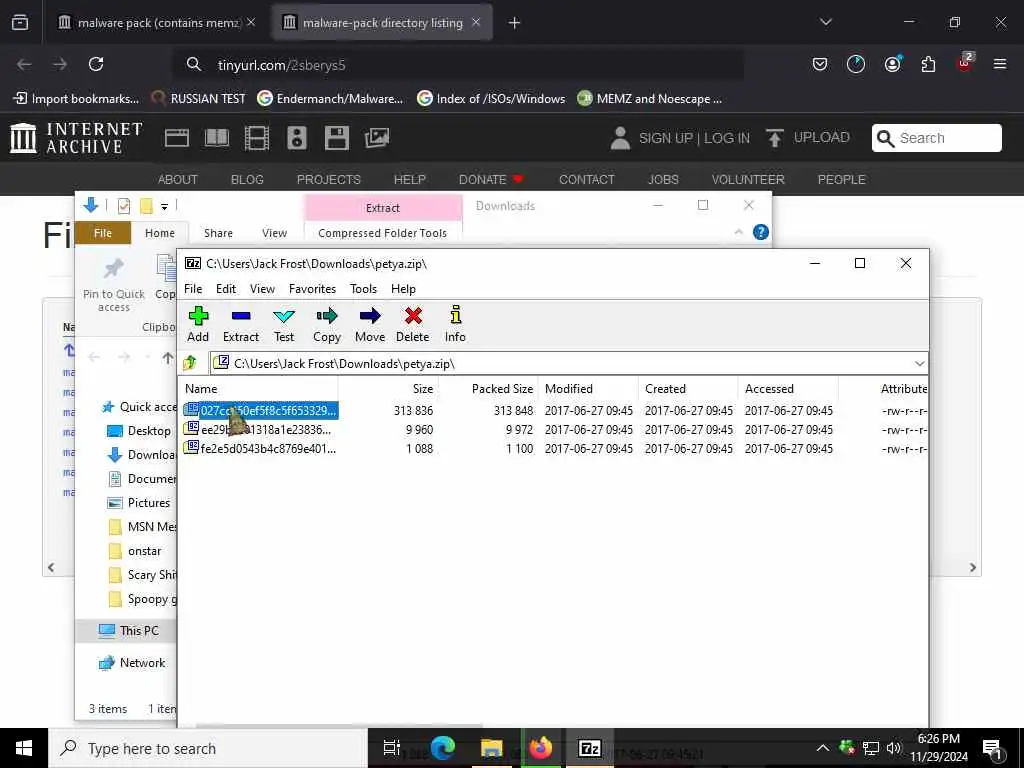Click the Copy toolbar icon in 7-Zip
This screenshot has width=1024, height=768.
327,324
